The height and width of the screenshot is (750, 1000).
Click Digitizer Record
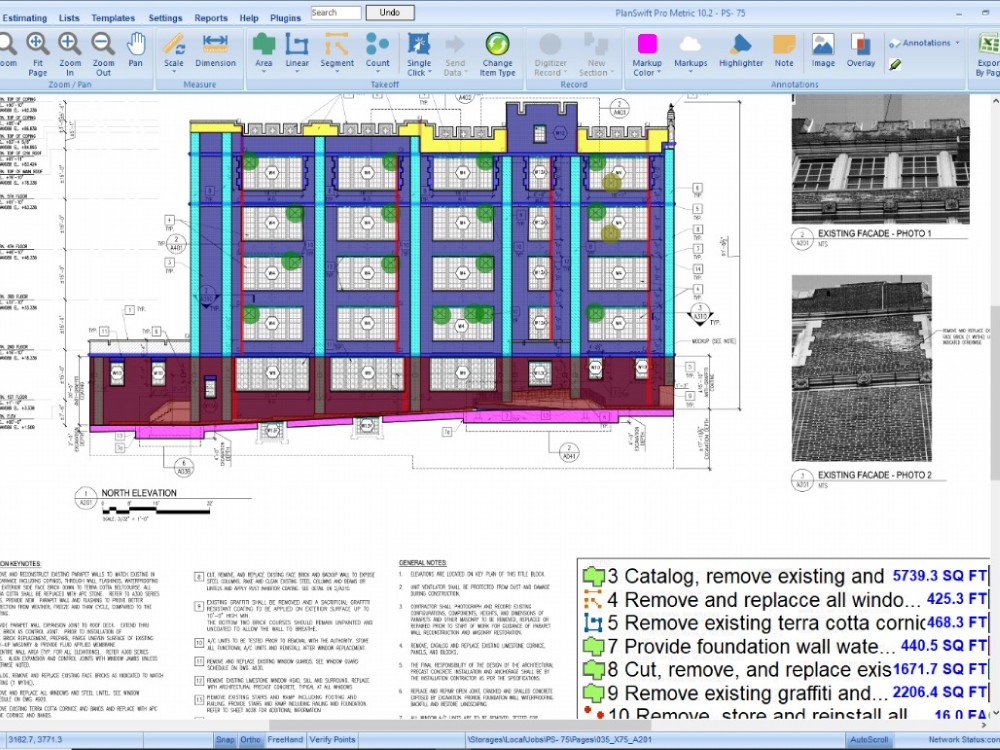550,54
